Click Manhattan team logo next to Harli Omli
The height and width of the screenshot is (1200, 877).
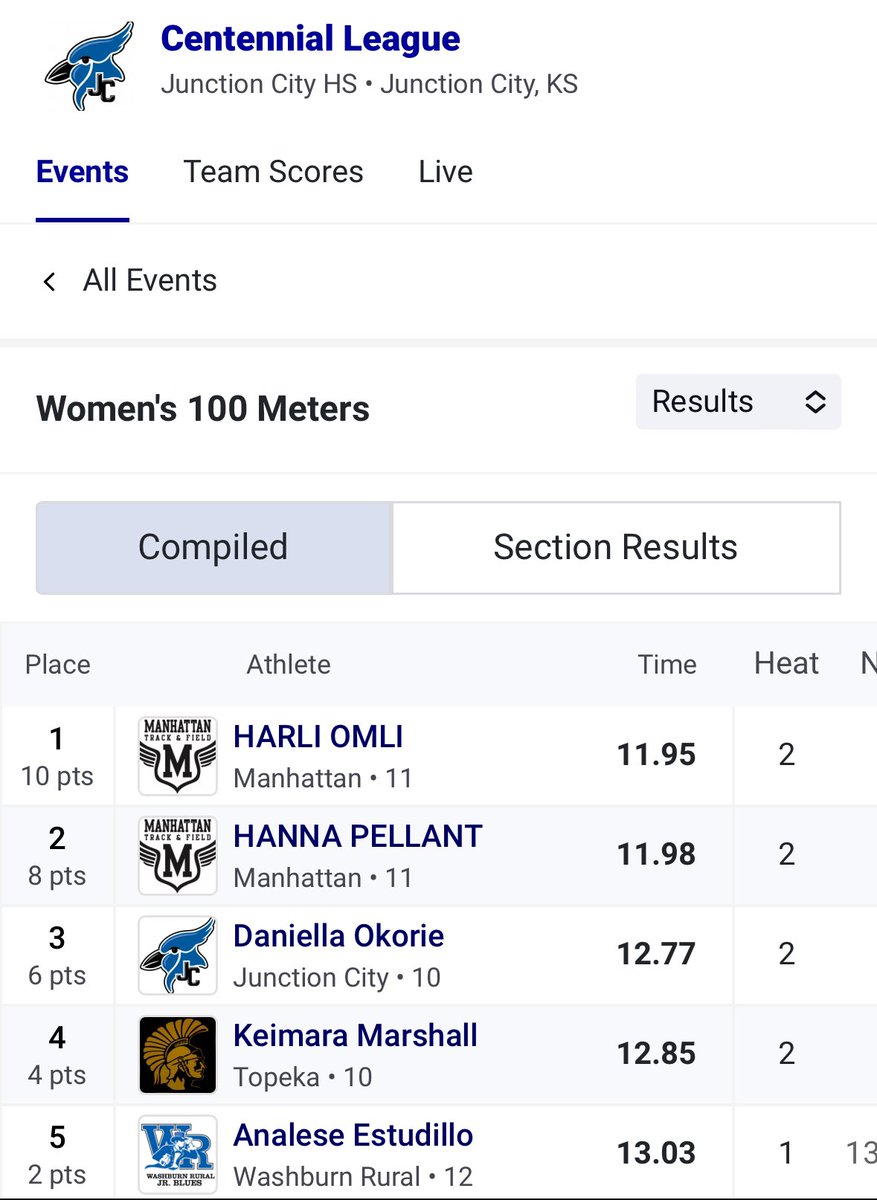click(177, 756)
